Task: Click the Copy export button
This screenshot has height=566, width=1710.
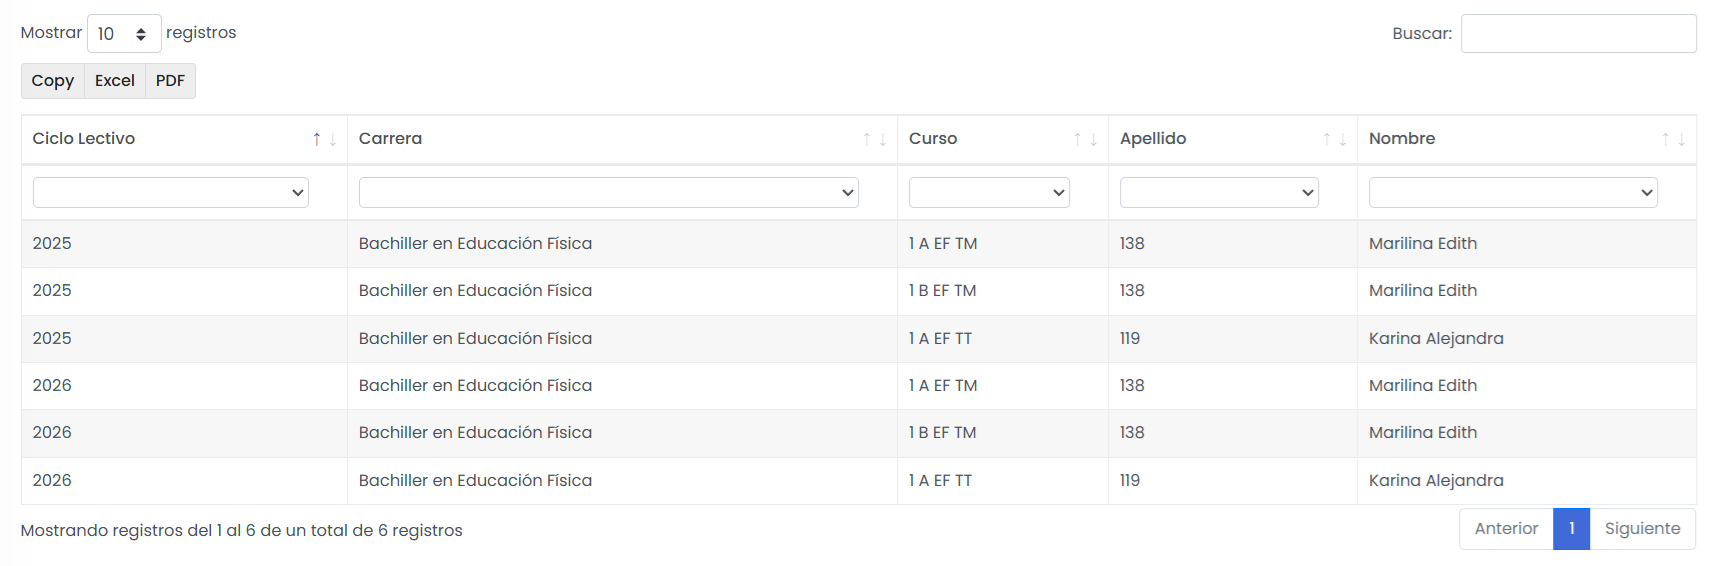Action: [53, 81]
